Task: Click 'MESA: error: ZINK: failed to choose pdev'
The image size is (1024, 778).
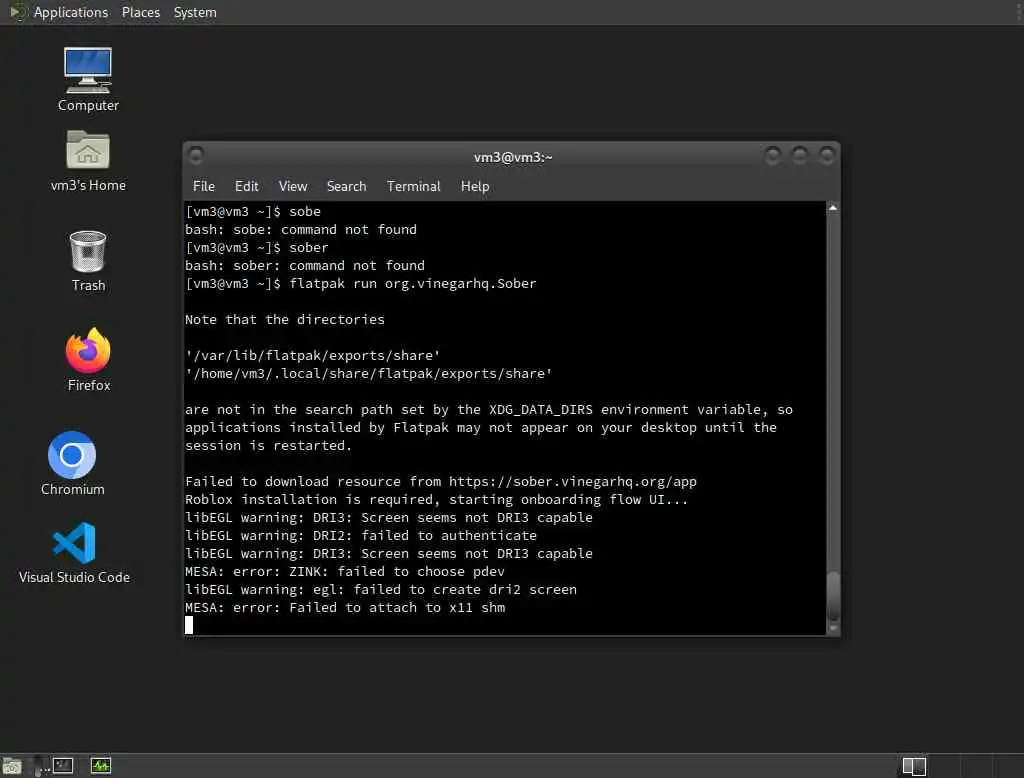Action: click(345, 572)
